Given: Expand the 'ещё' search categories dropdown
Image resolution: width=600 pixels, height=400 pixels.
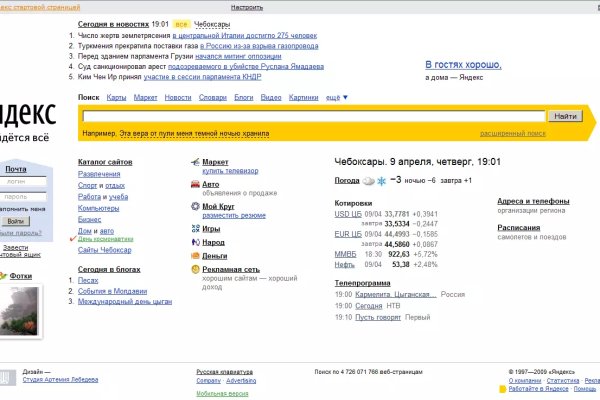Looking at the screenshot, I should (x=334, y=97).
